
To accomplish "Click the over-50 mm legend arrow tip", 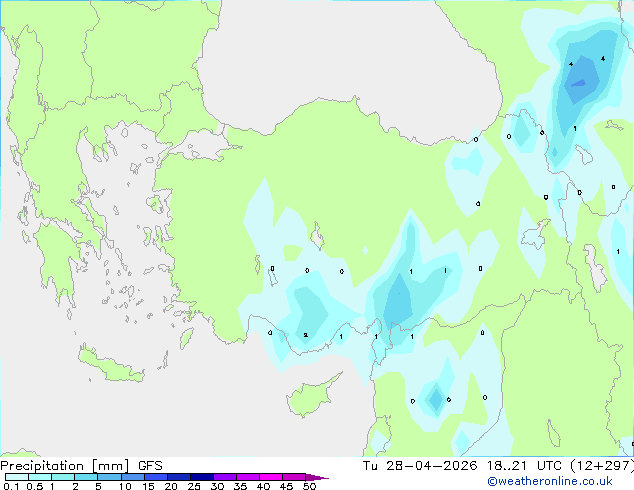I will tap(317, 477).
